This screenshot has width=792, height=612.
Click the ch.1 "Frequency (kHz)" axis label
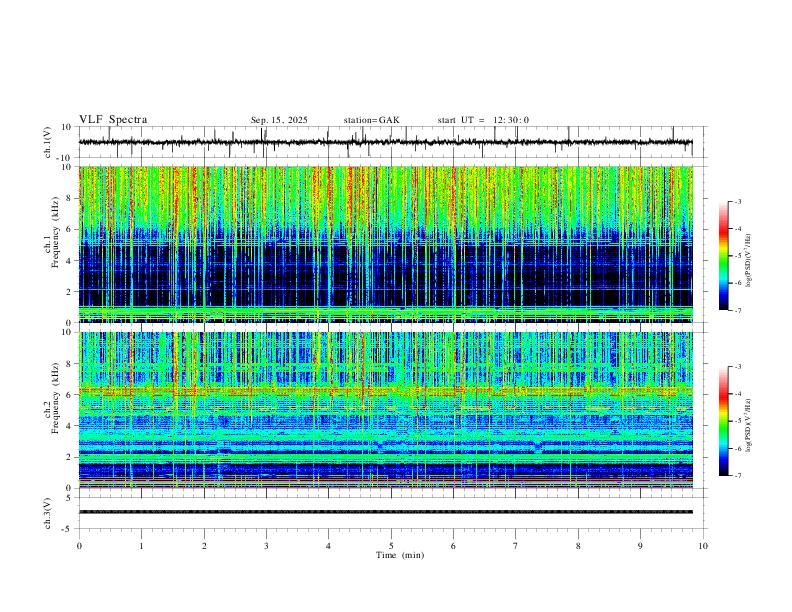coord(56,232)
